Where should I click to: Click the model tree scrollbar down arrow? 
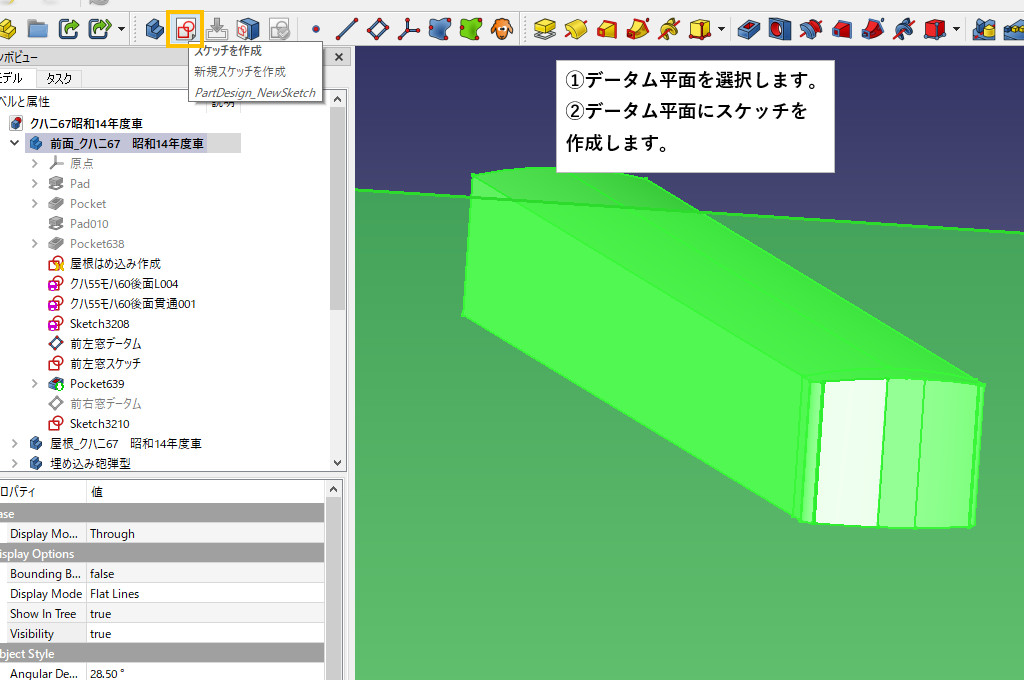pos(338,462)
